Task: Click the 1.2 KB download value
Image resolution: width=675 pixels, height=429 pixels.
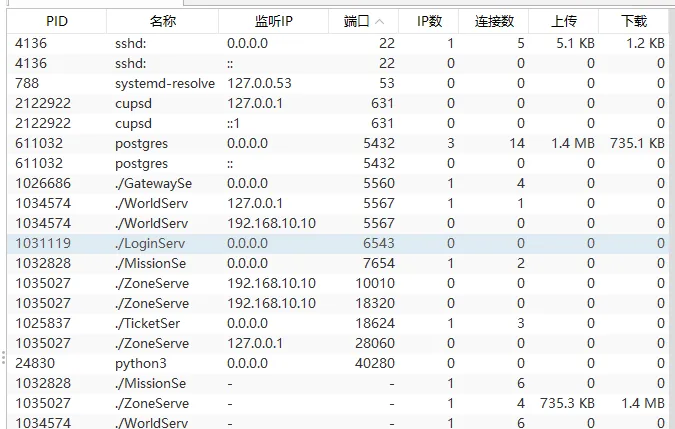Action: pos(645,43)
